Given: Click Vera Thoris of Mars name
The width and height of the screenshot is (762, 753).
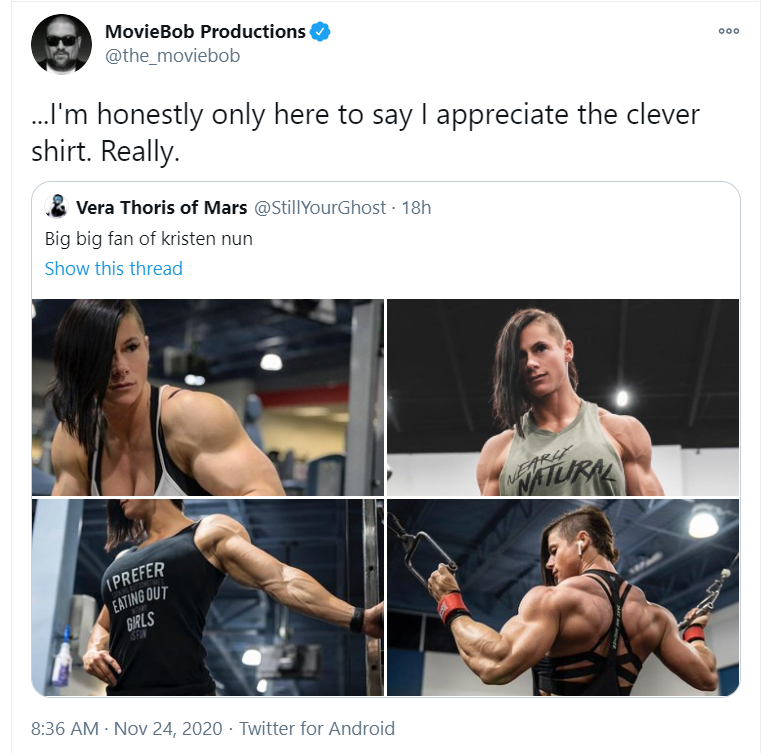Looking at the screenshot, I should (161, 208).
